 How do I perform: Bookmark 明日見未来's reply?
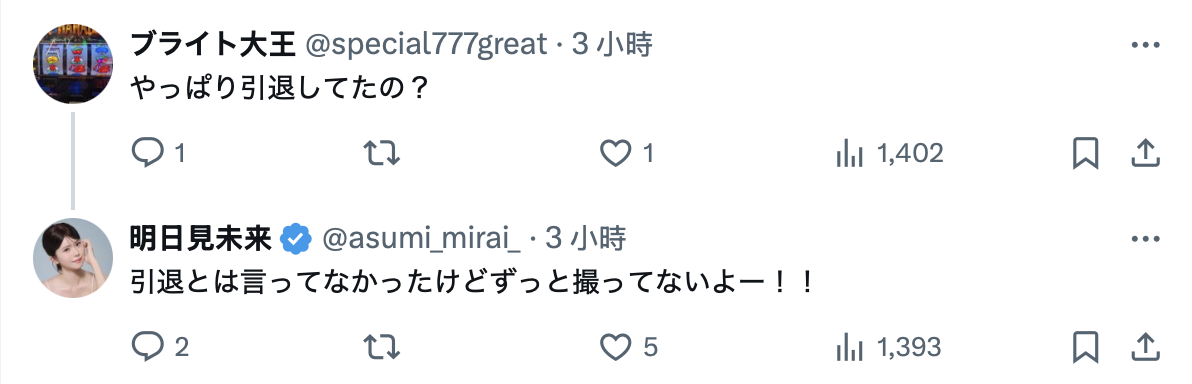[1085, 348]
